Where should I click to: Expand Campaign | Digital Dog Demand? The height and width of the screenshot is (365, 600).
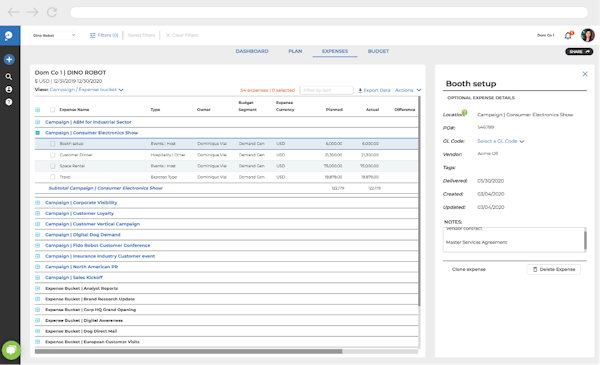[38, 235]
